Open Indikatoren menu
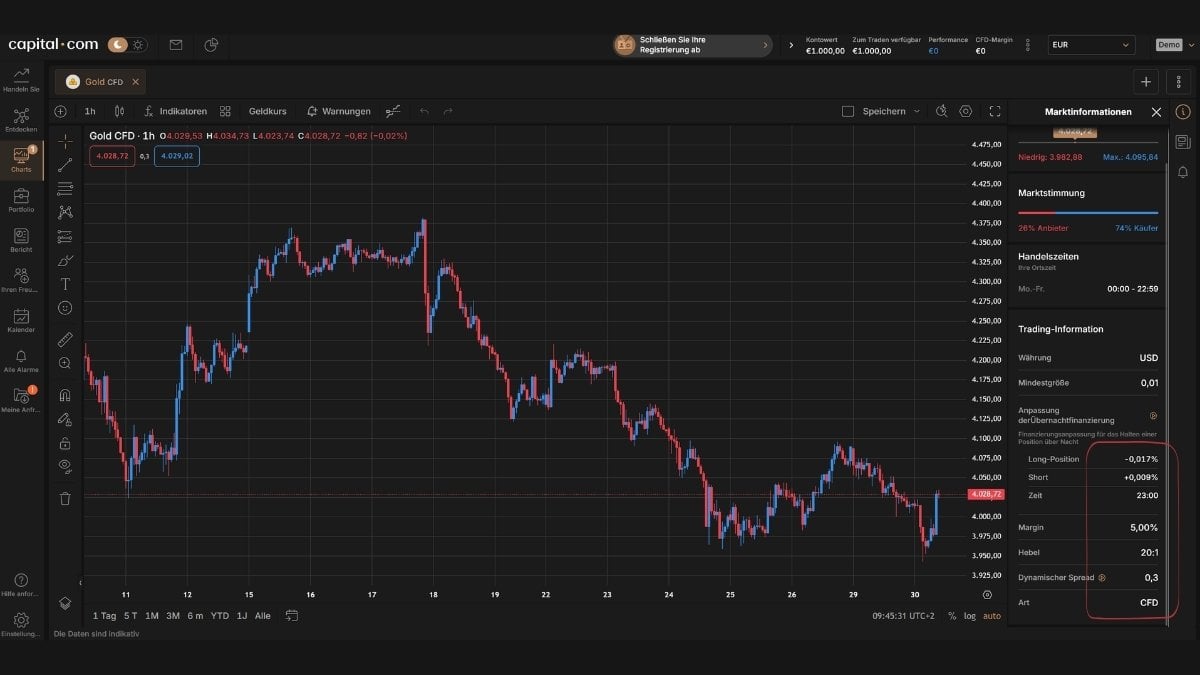Screen dimensions: 1200x675 [176, 111]
